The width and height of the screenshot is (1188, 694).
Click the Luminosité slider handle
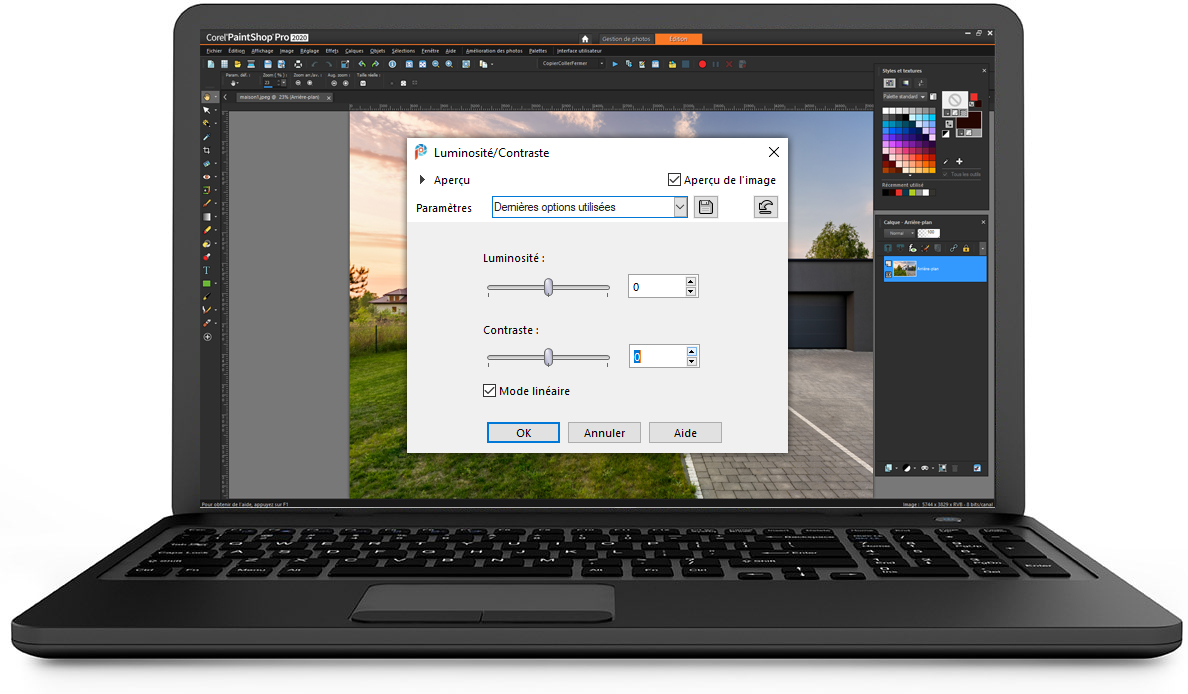tap(548, 287)
